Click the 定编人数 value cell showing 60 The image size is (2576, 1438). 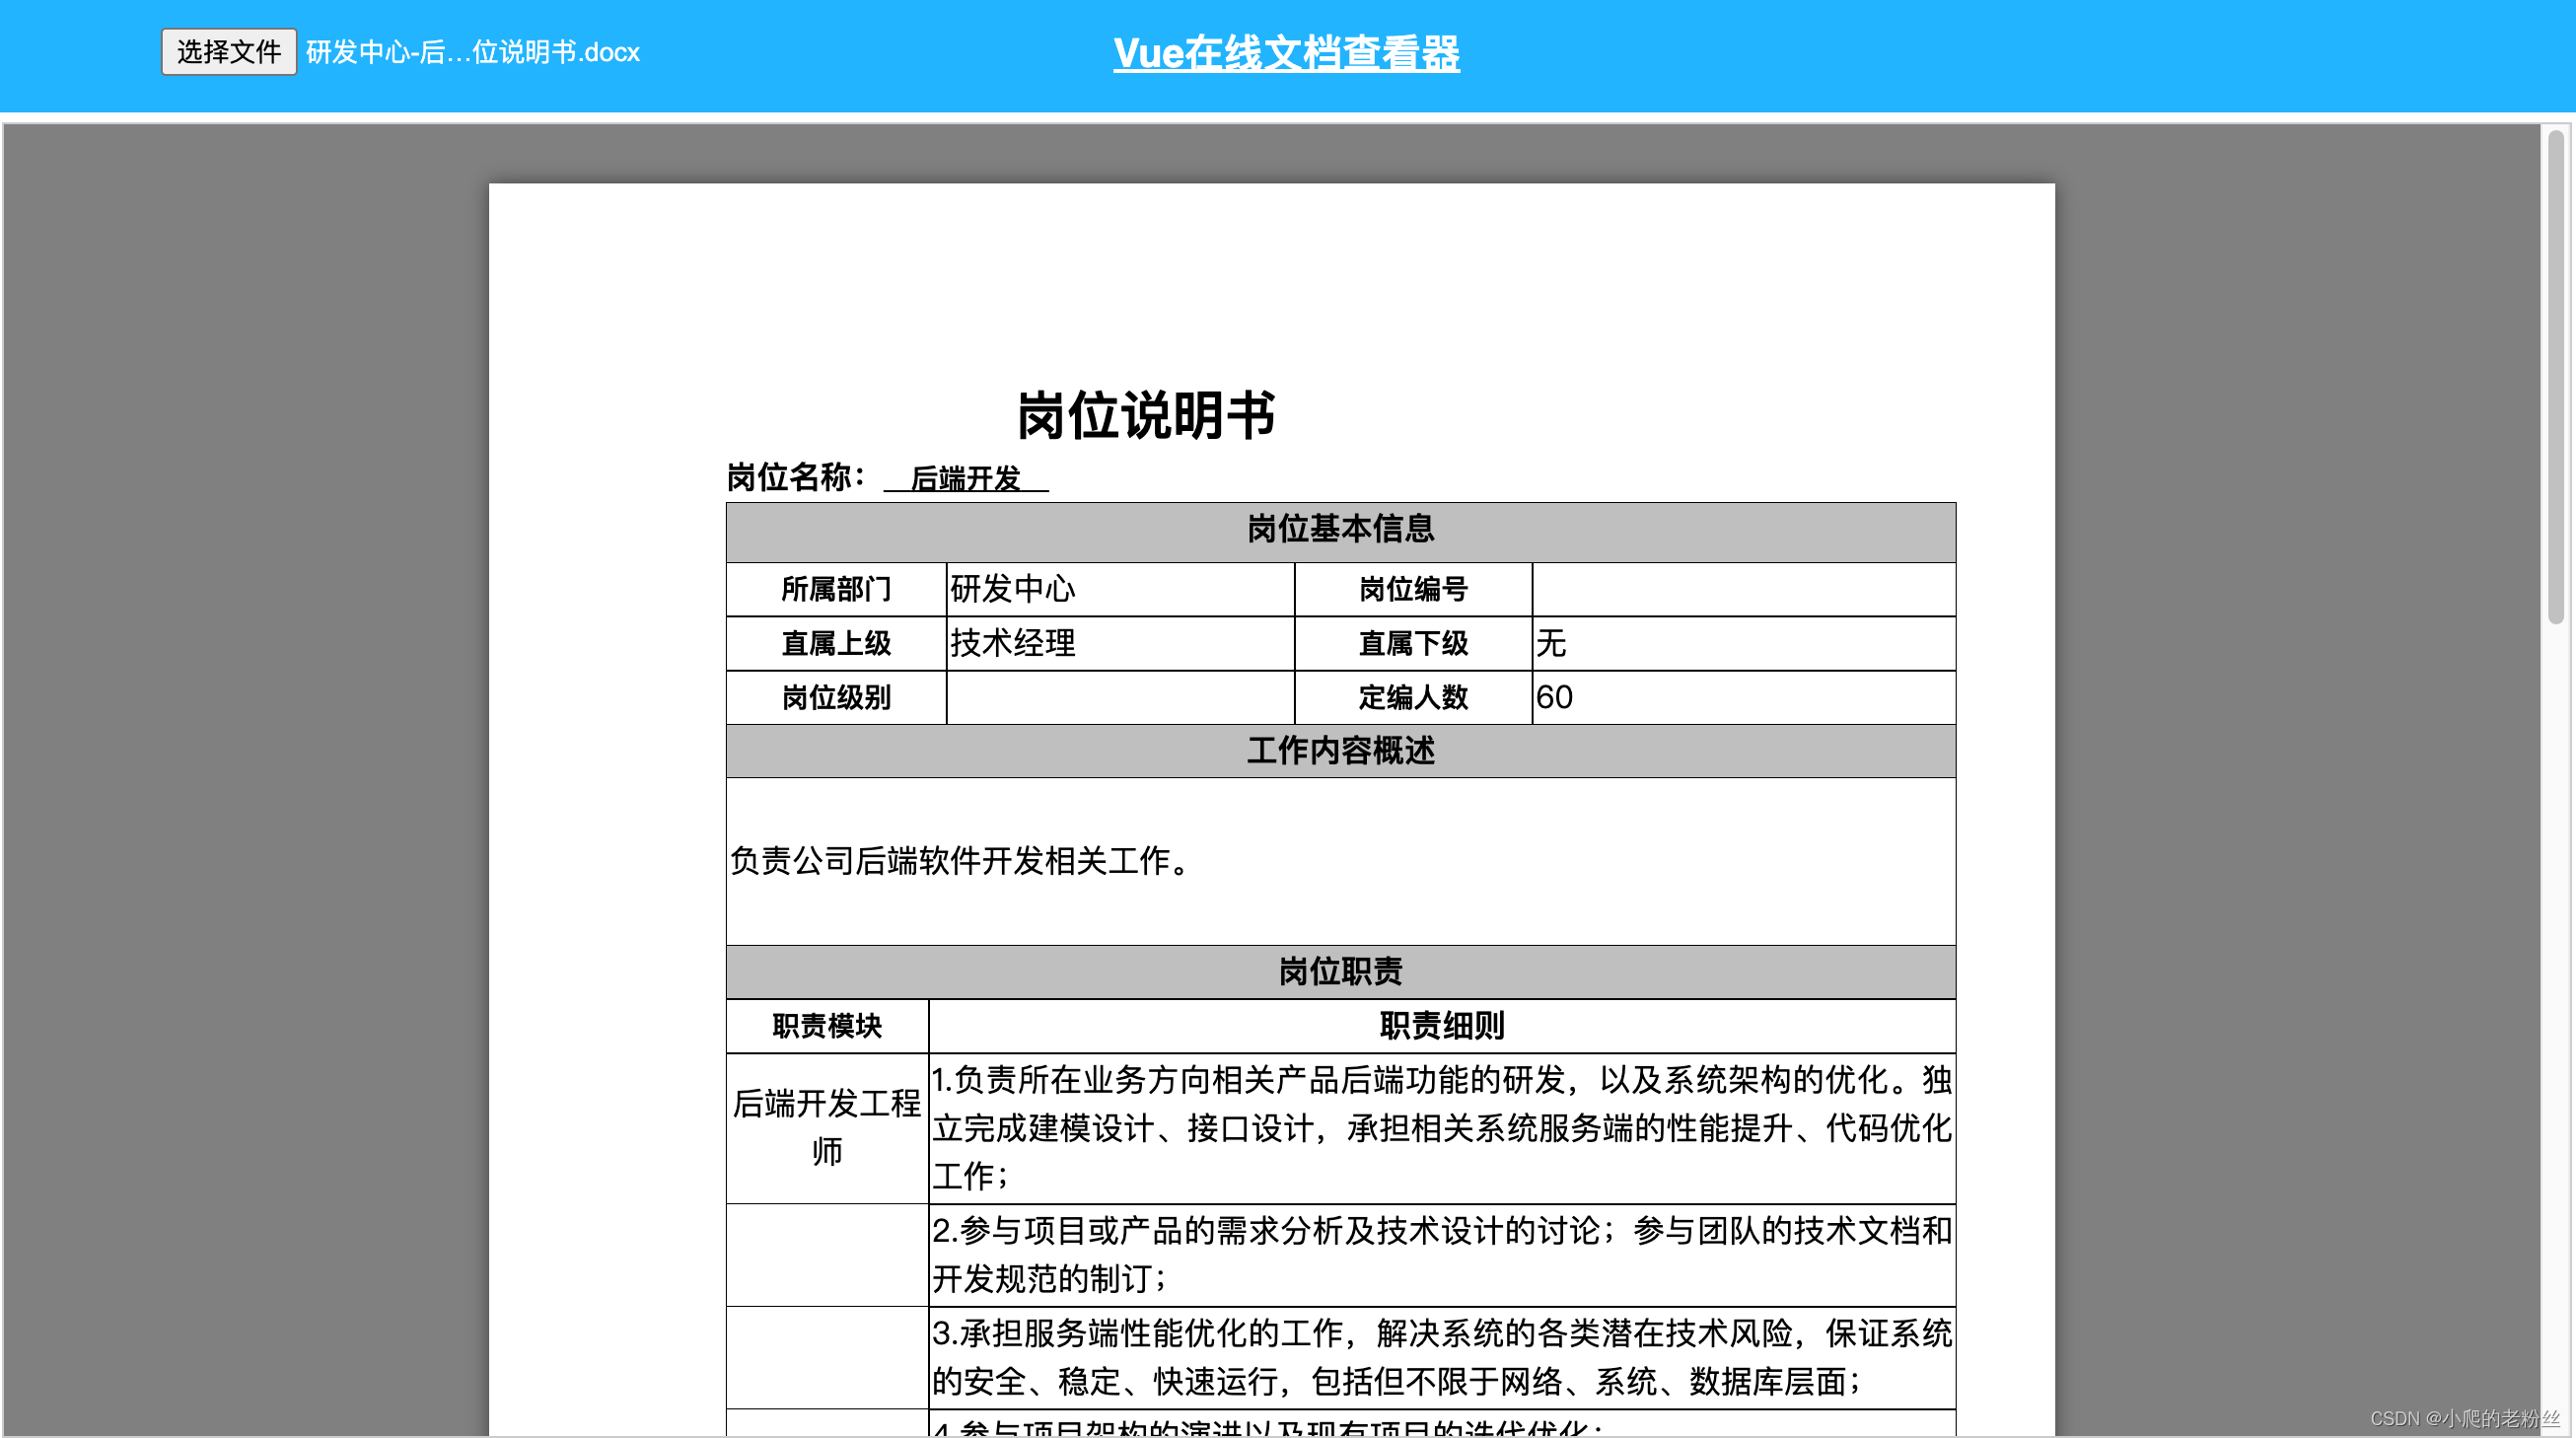[x=1554, y=697]
